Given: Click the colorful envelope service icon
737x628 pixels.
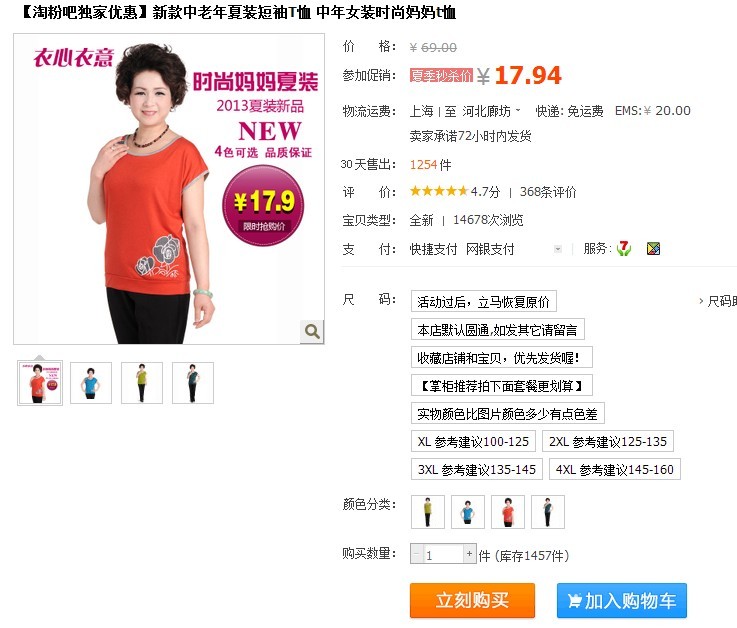Looking at the screenshot, I should tap(653, 248).
